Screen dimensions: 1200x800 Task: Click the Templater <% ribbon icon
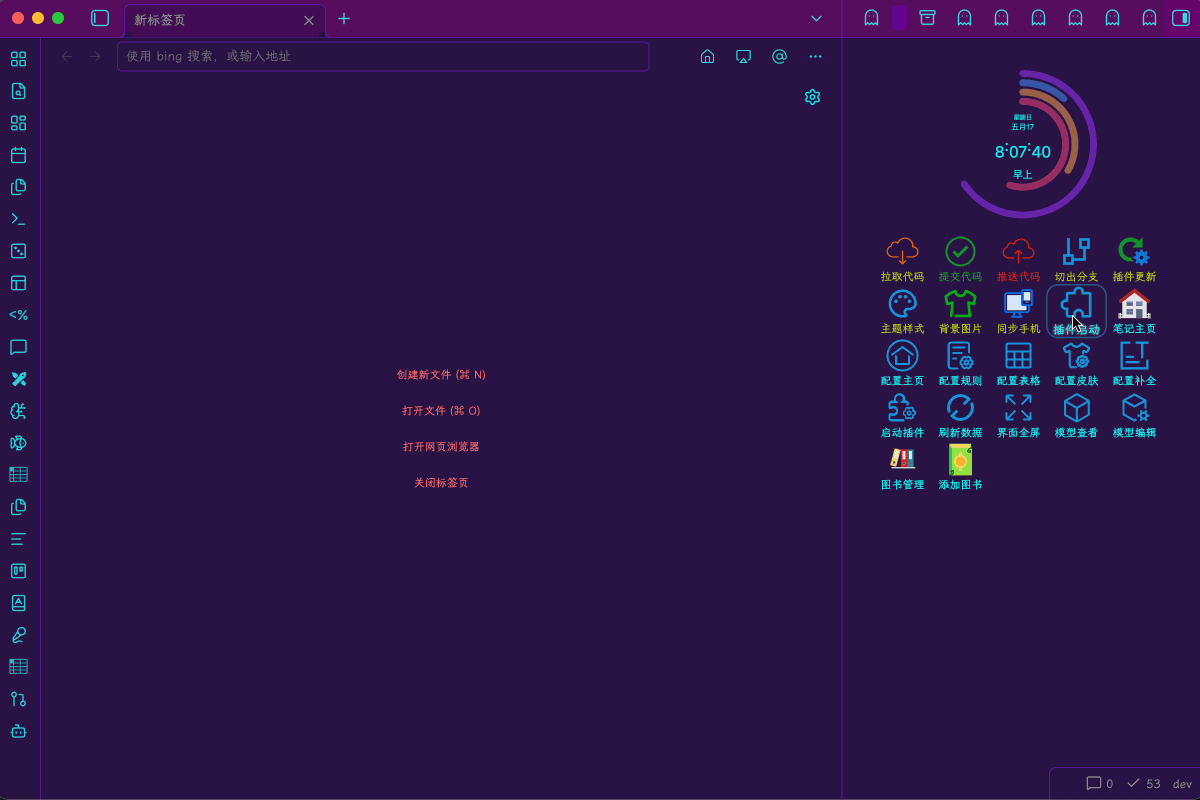[18, 315]
